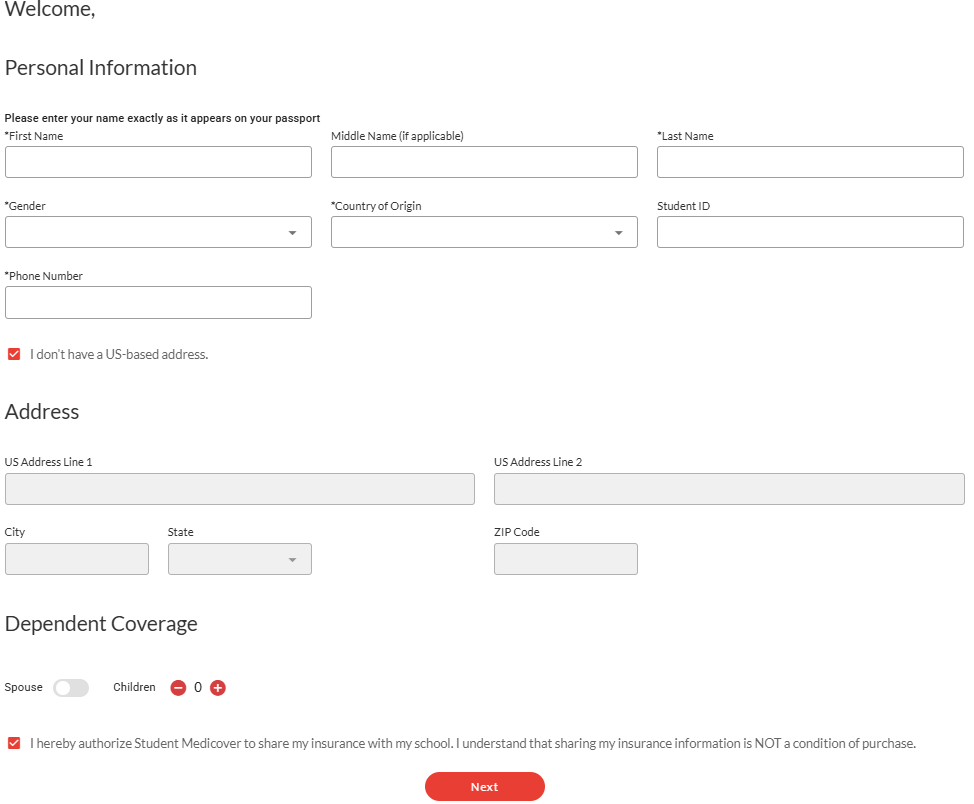Screen dimensions: 974x804
Task: Open the Gender dropdown
Action: (x=158, y=232)
